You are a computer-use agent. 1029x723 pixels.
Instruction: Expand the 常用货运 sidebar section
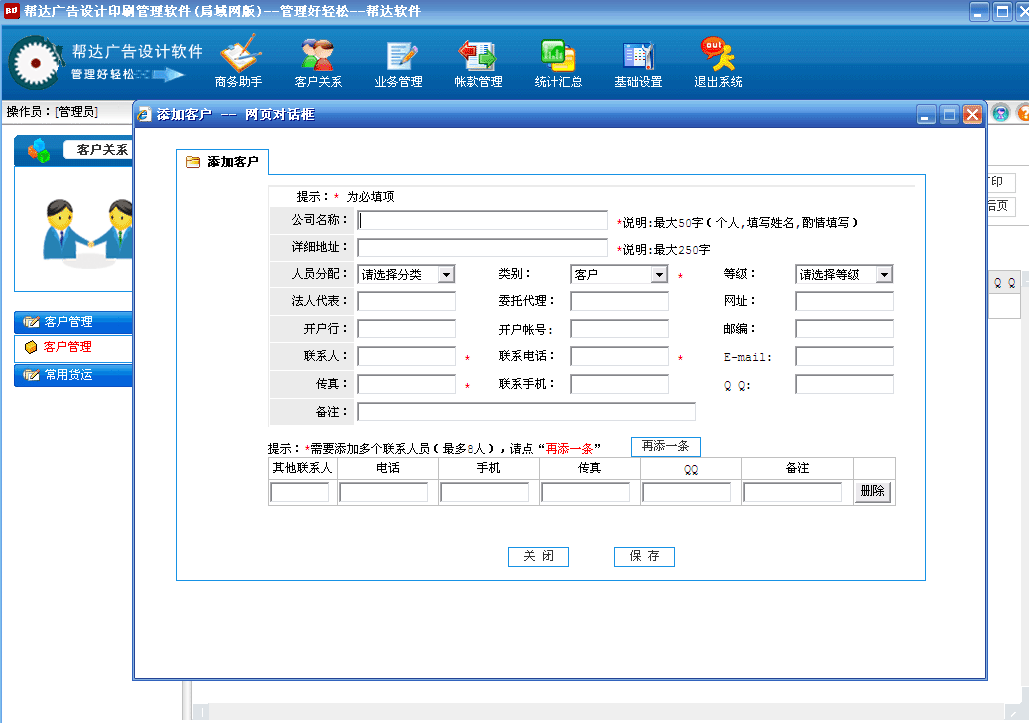pyautogui.click(x=74, y=375)
